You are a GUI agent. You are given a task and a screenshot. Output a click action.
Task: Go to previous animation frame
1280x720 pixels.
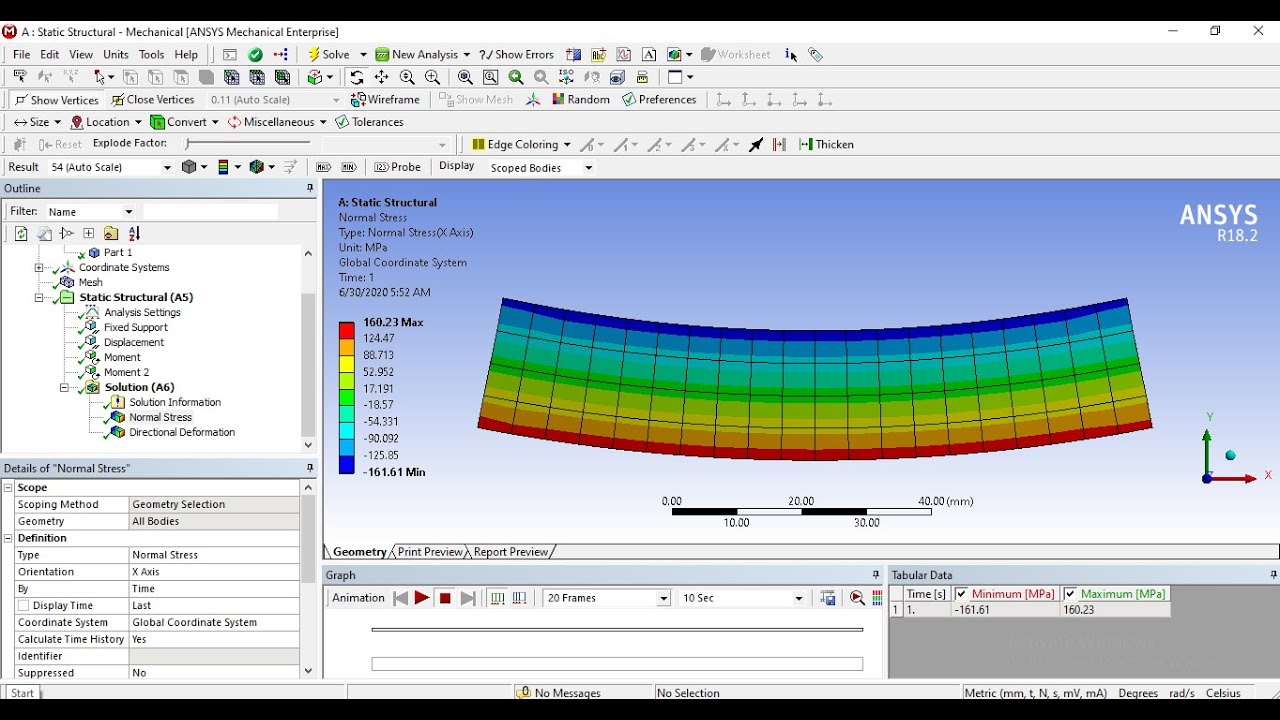400,598
